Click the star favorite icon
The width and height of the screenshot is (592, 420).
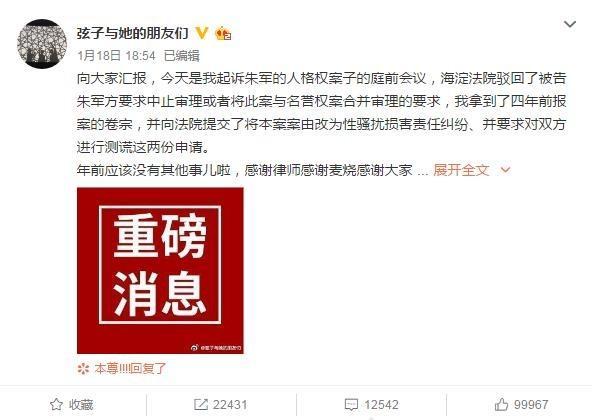(56, 405)
